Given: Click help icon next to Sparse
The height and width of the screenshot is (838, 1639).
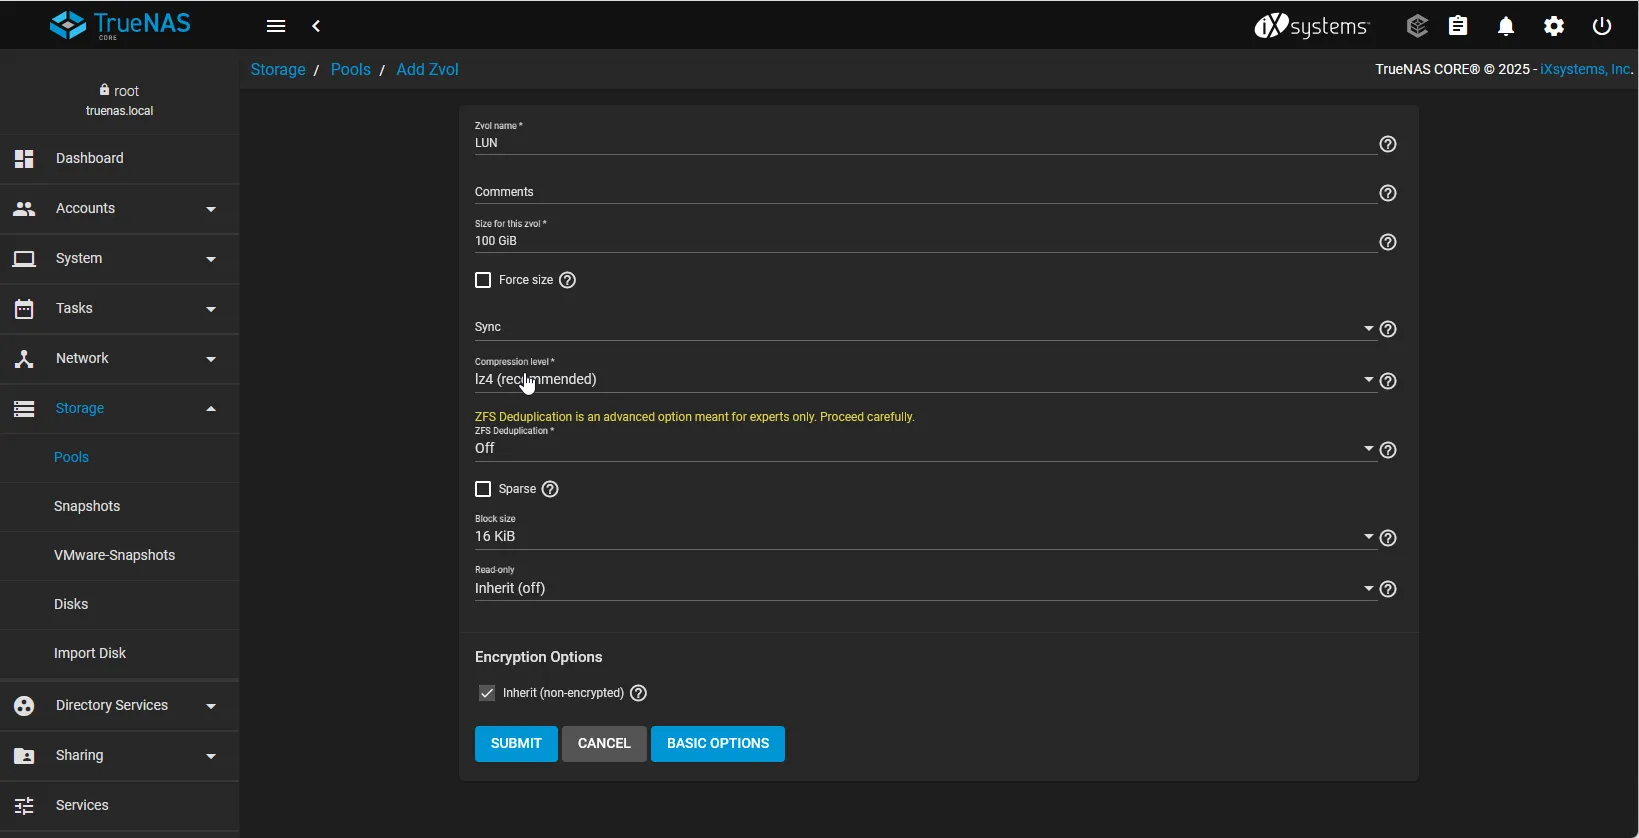Looking at the screenshot, I should point(550,489).
